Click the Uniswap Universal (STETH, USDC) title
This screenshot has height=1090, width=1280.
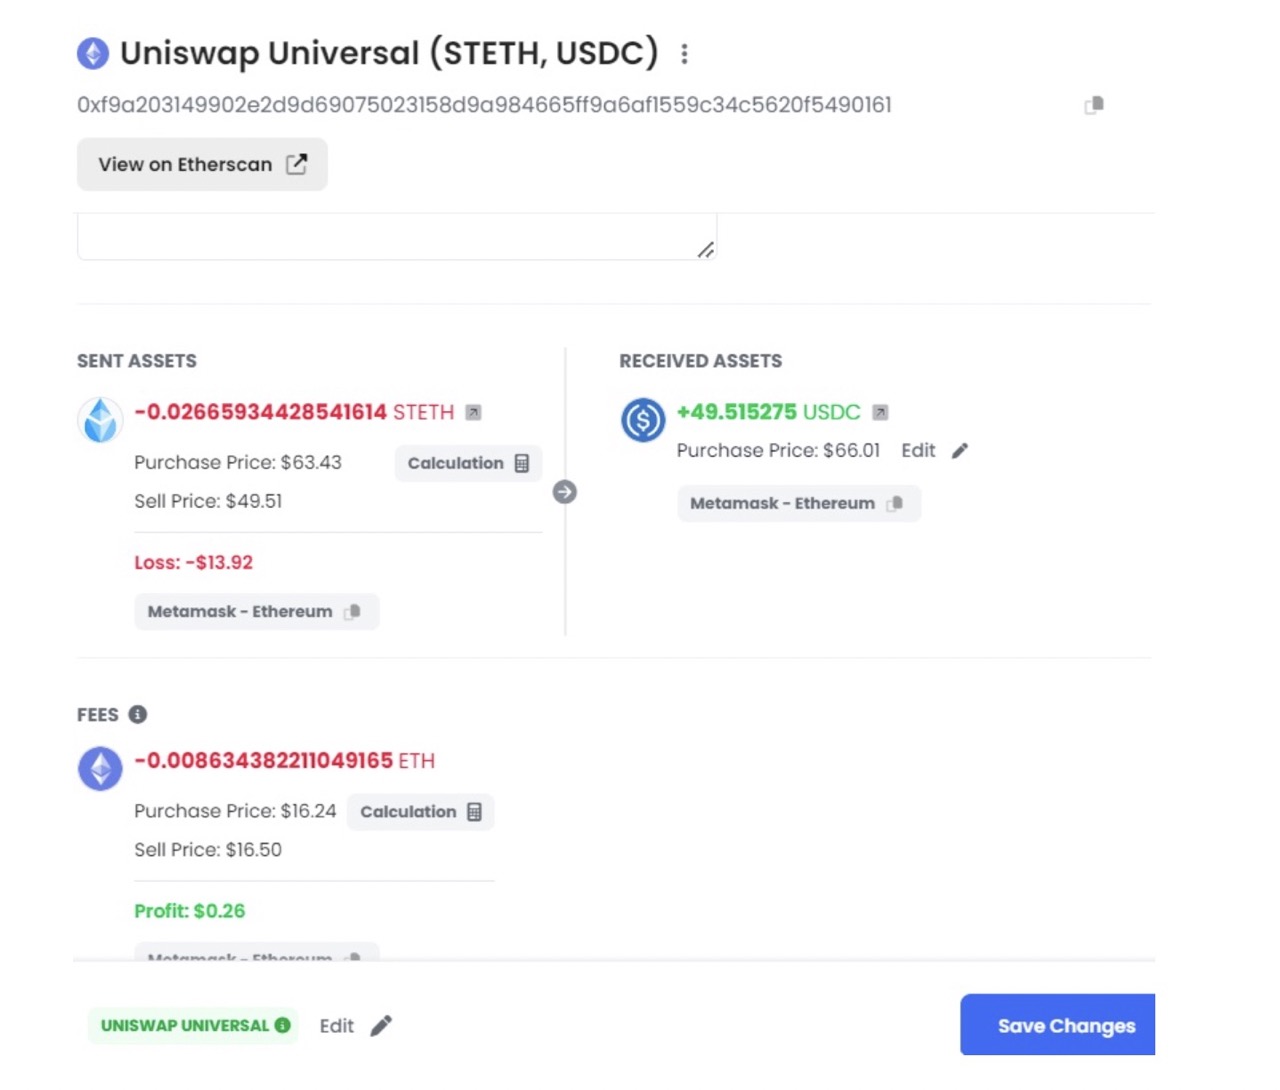[389, 53]
